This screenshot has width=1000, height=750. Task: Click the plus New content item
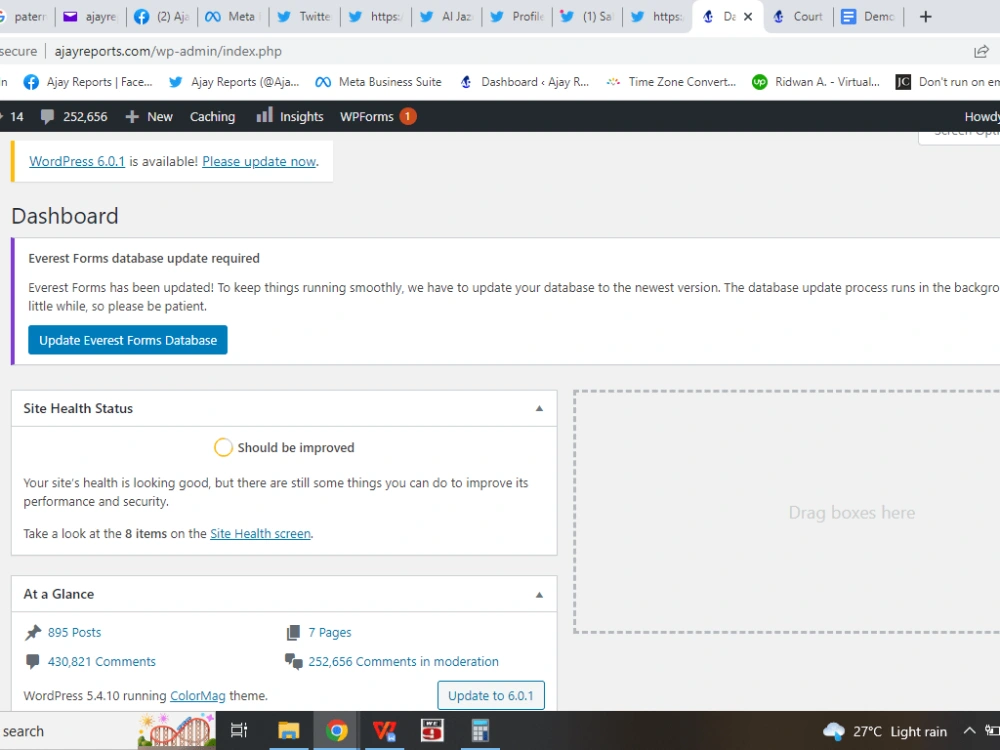click(x=149, y=117)
